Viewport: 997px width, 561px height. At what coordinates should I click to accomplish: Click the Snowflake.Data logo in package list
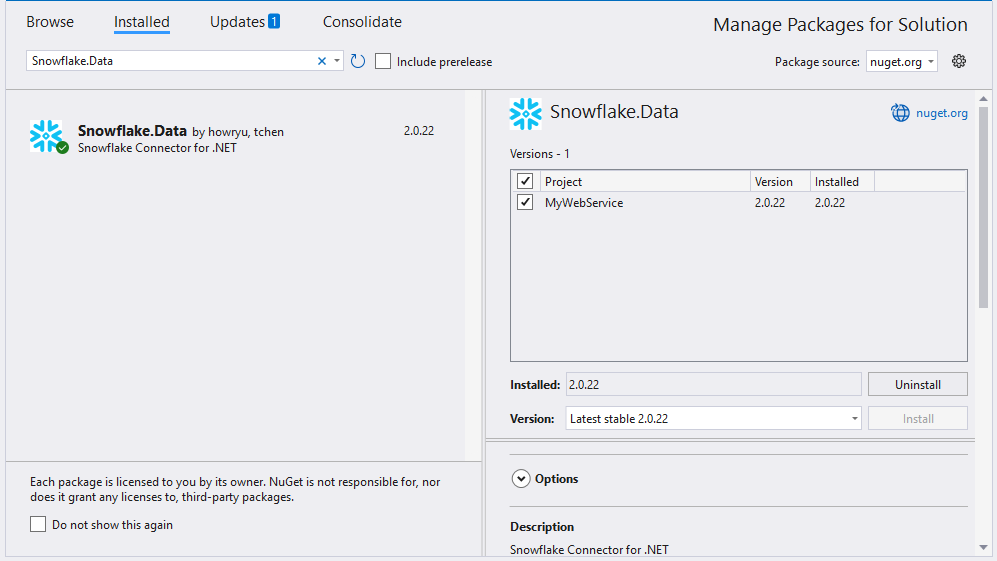[x=46, y=136]
